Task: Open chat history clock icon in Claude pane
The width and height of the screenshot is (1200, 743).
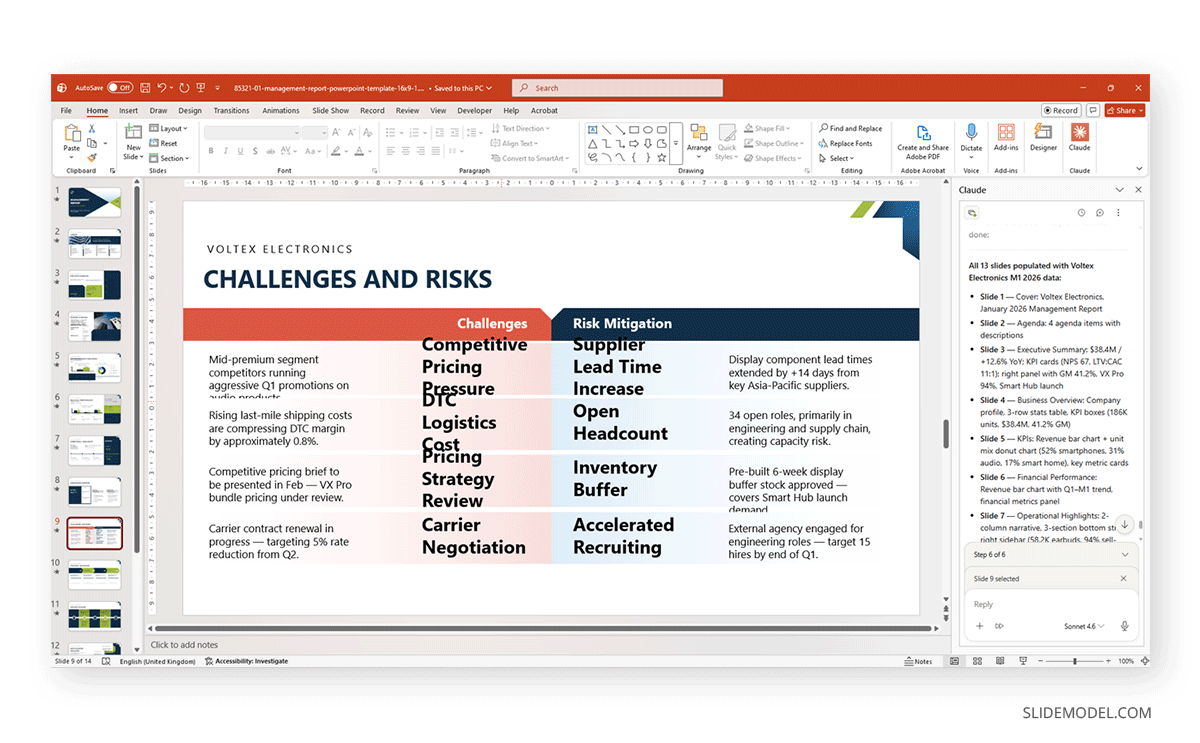Action: (1081, 213)
